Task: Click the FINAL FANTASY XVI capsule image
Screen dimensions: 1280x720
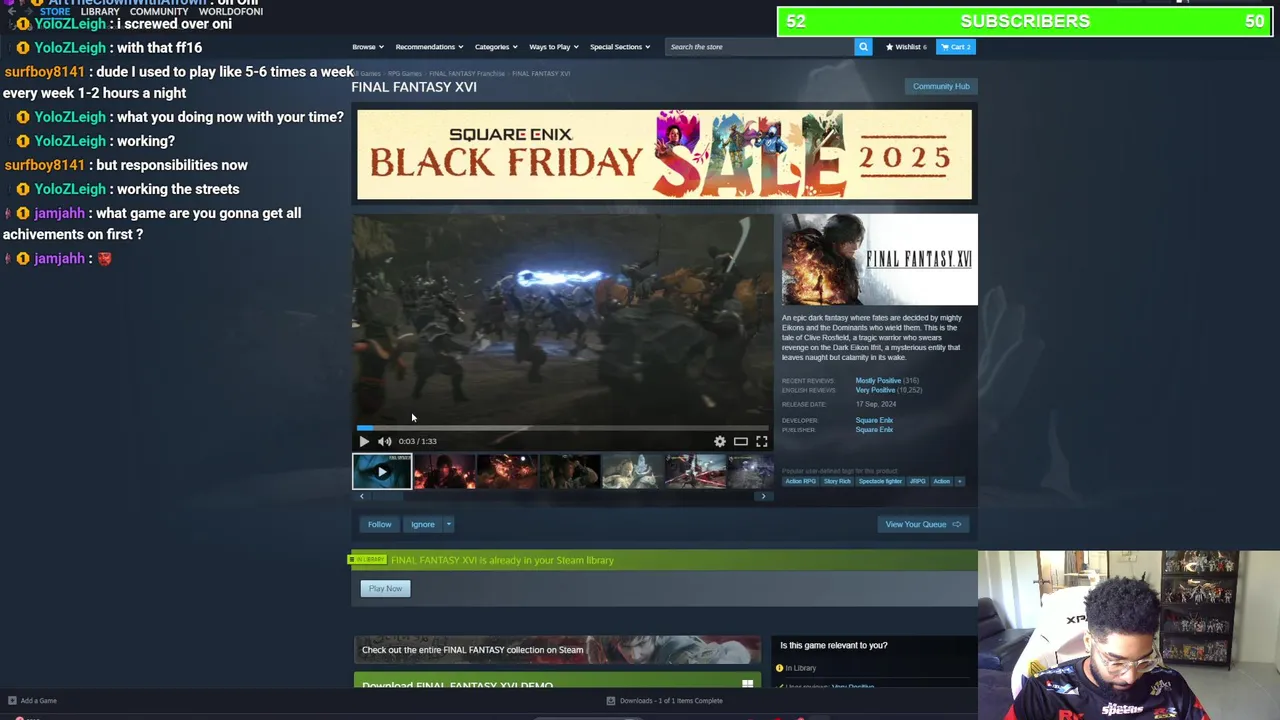Action: tap(879, 259)
